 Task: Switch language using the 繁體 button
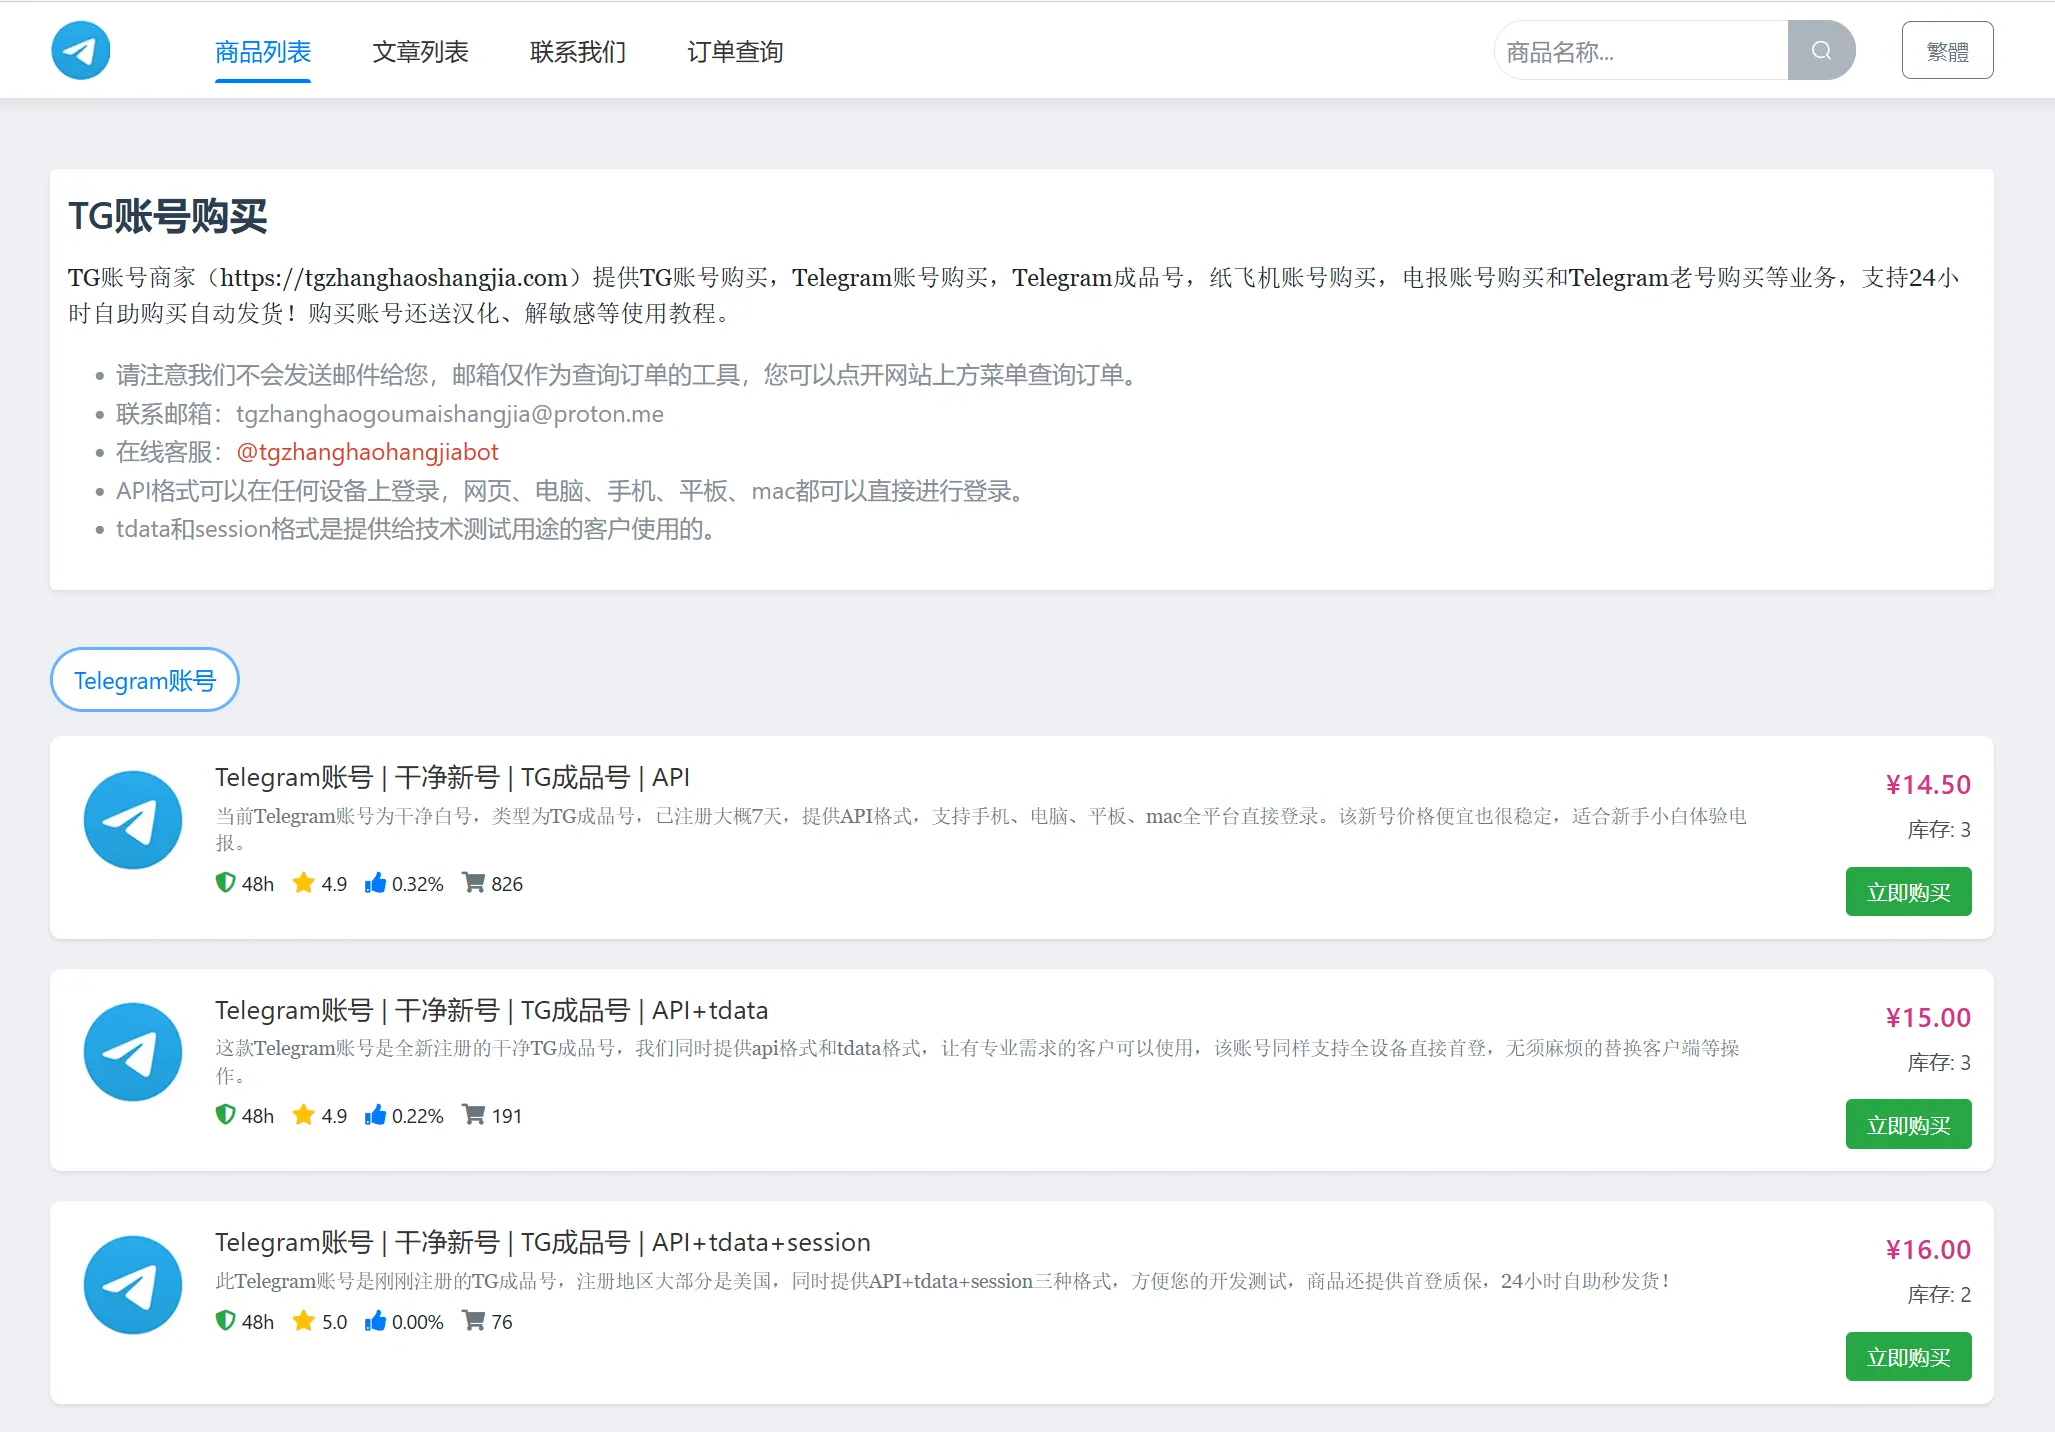(x=1946, y=49)
